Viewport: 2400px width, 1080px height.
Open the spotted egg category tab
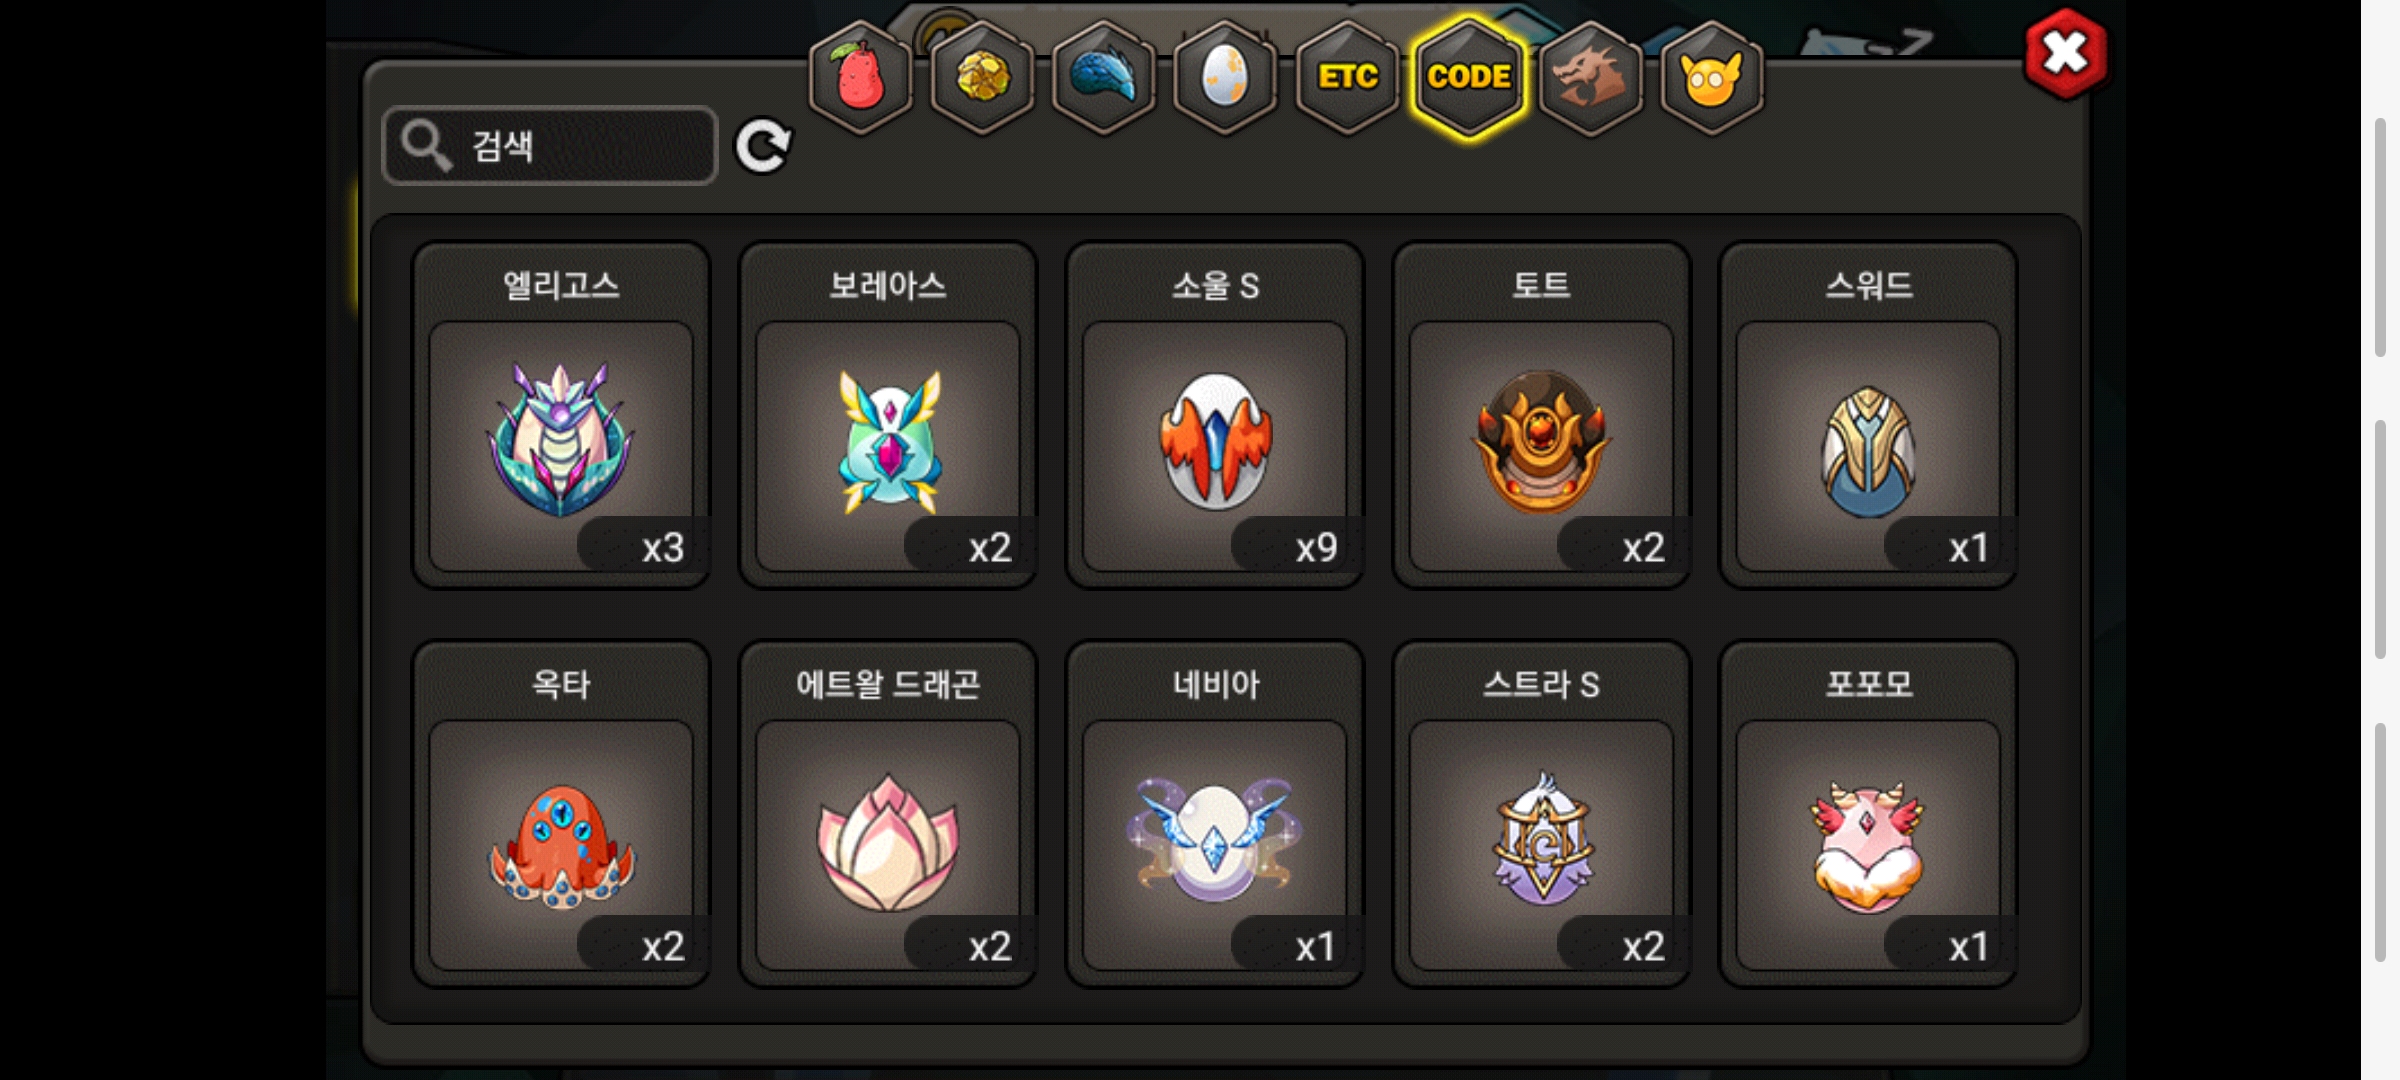pos(1225,77)
